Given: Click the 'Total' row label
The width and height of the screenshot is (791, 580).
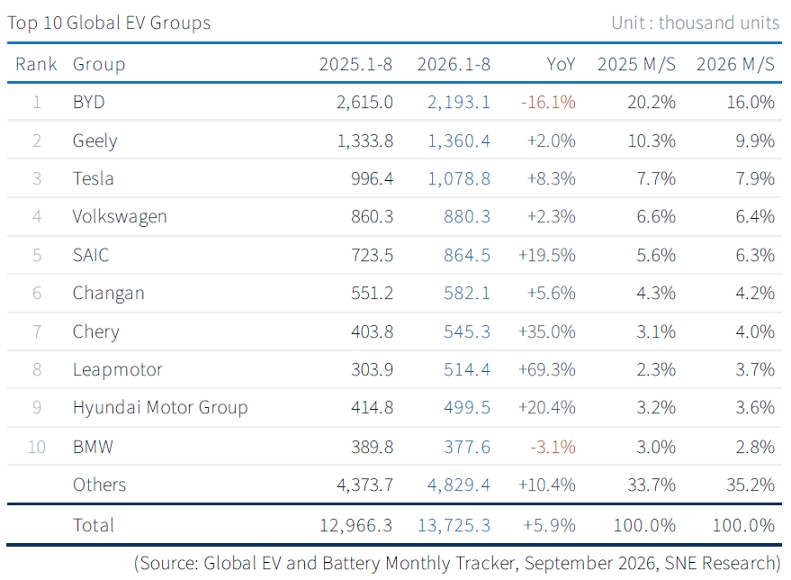Looking at the screenshot, I should [x=94, y=526].
